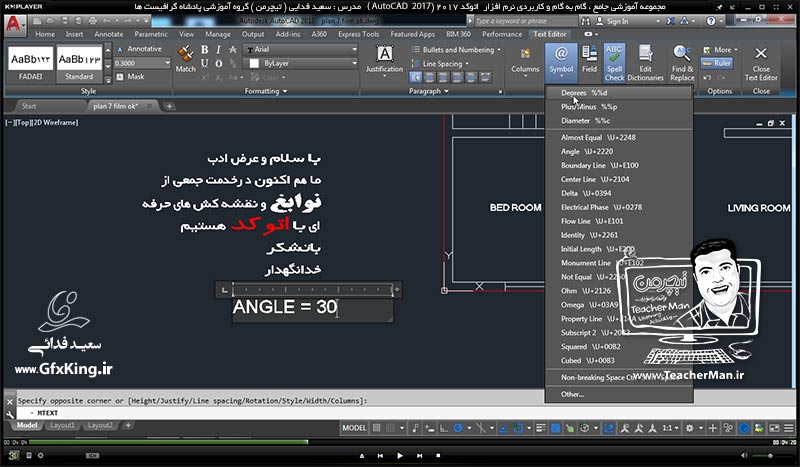This screenshot has width=800, height=467.
Task: Open the Home ribbon tab
Action: 45,34
